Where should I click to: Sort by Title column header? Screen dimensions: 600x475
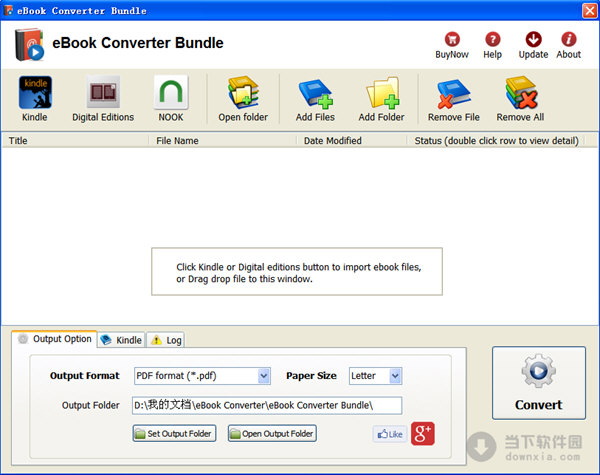click(x=75, y=141)
